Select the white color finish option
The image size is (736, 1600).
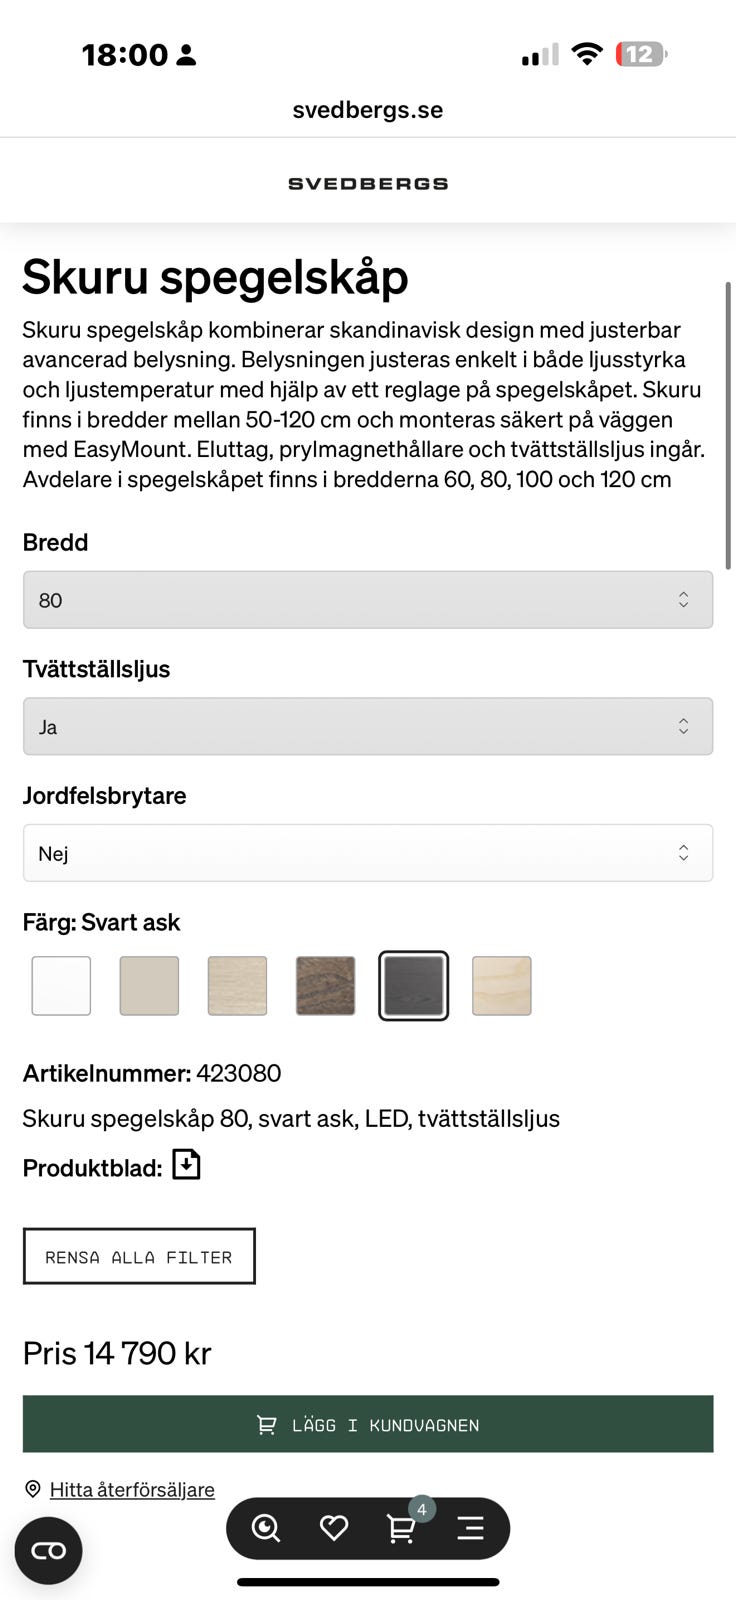coord(61,985)
